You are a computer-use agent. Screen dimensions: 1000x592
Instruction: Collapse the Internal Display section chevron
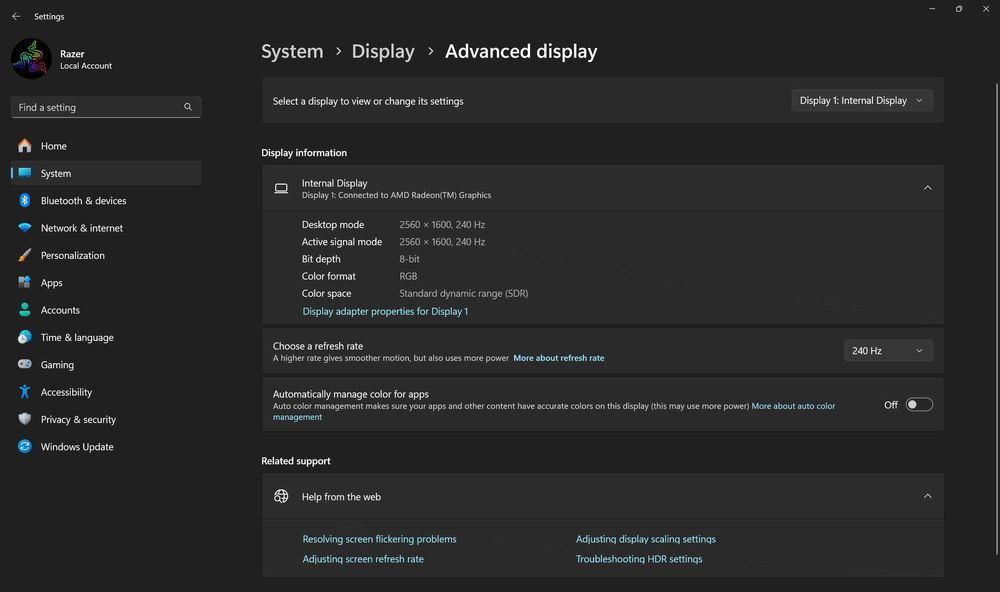(x=927, y=188)
